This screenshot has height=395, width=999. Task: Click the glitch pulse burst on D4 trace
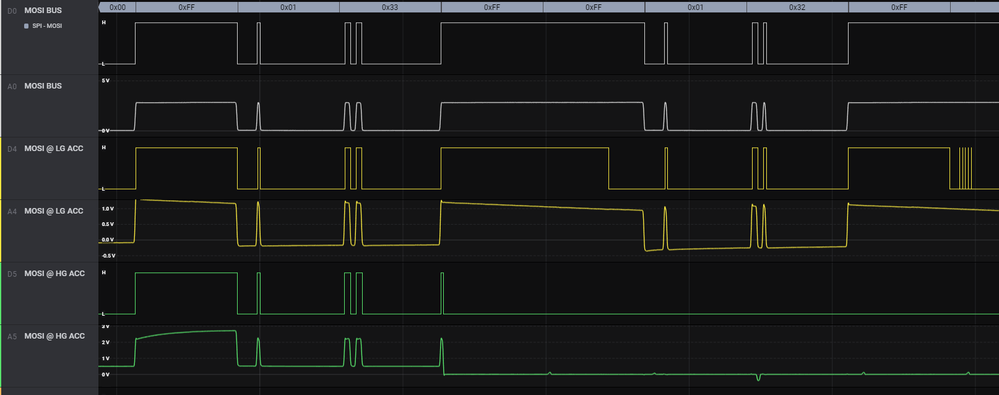[x=965, y=168]
